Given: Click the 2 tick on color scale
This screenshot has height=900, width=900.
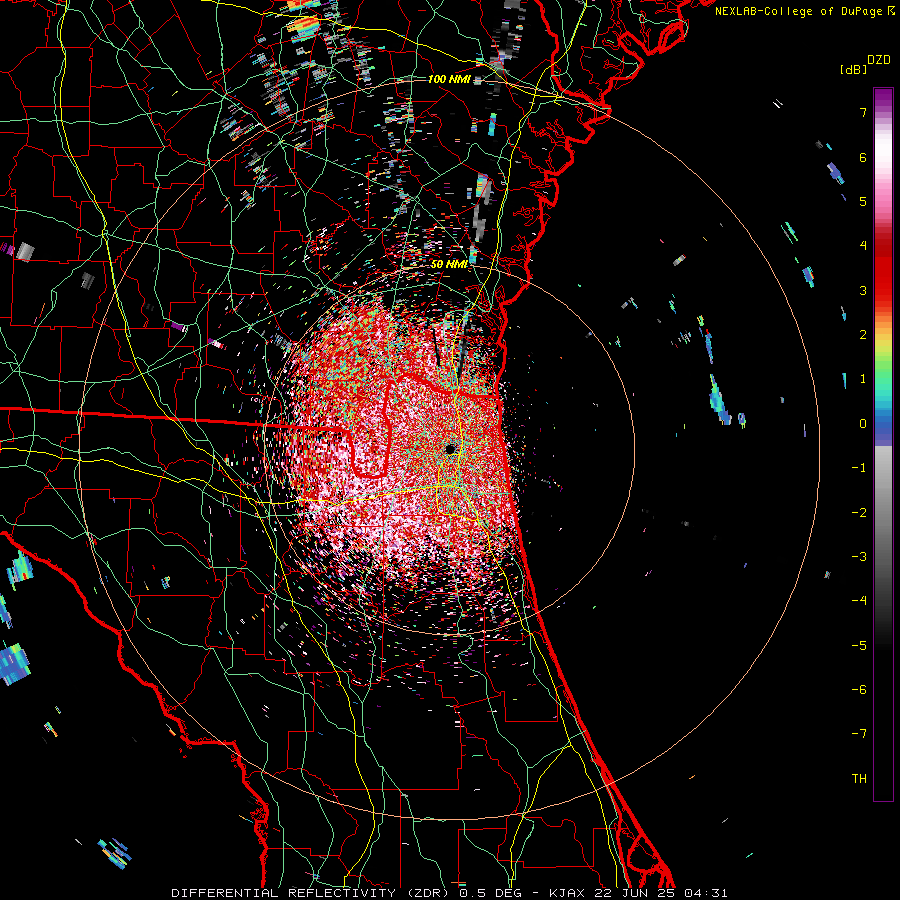Looking at the screenshot, I should (863, 335).
